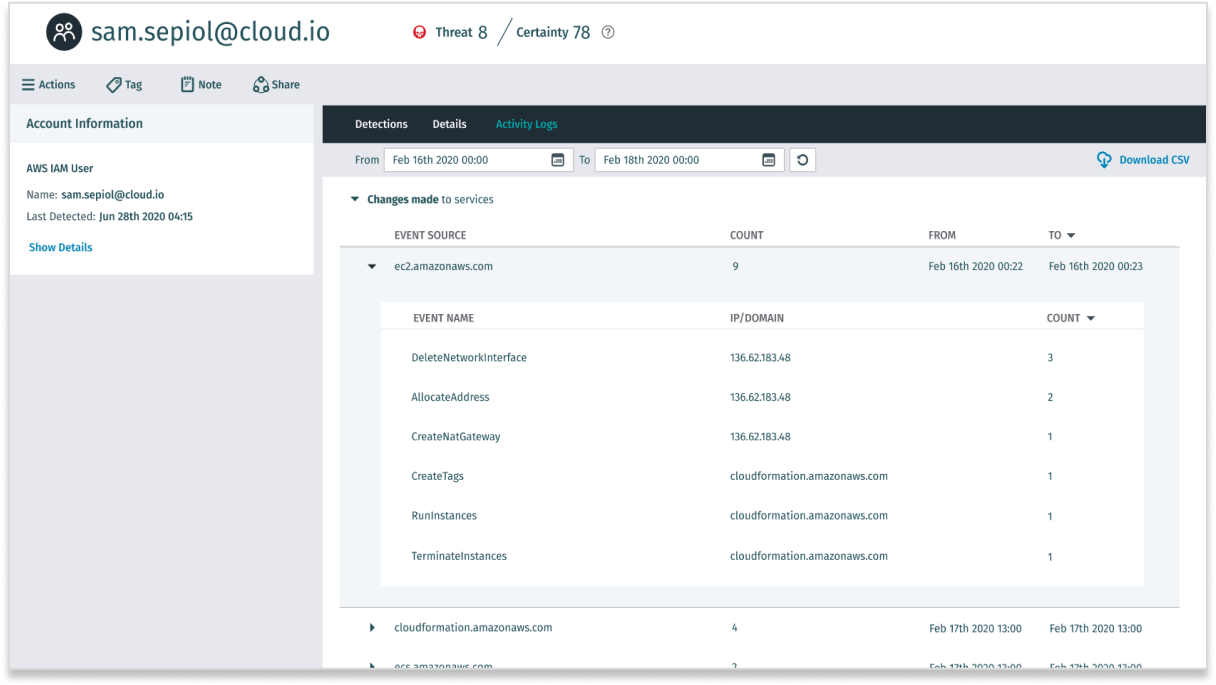
Task: Click the red threat severity icon
Action: tap(420, 32)
